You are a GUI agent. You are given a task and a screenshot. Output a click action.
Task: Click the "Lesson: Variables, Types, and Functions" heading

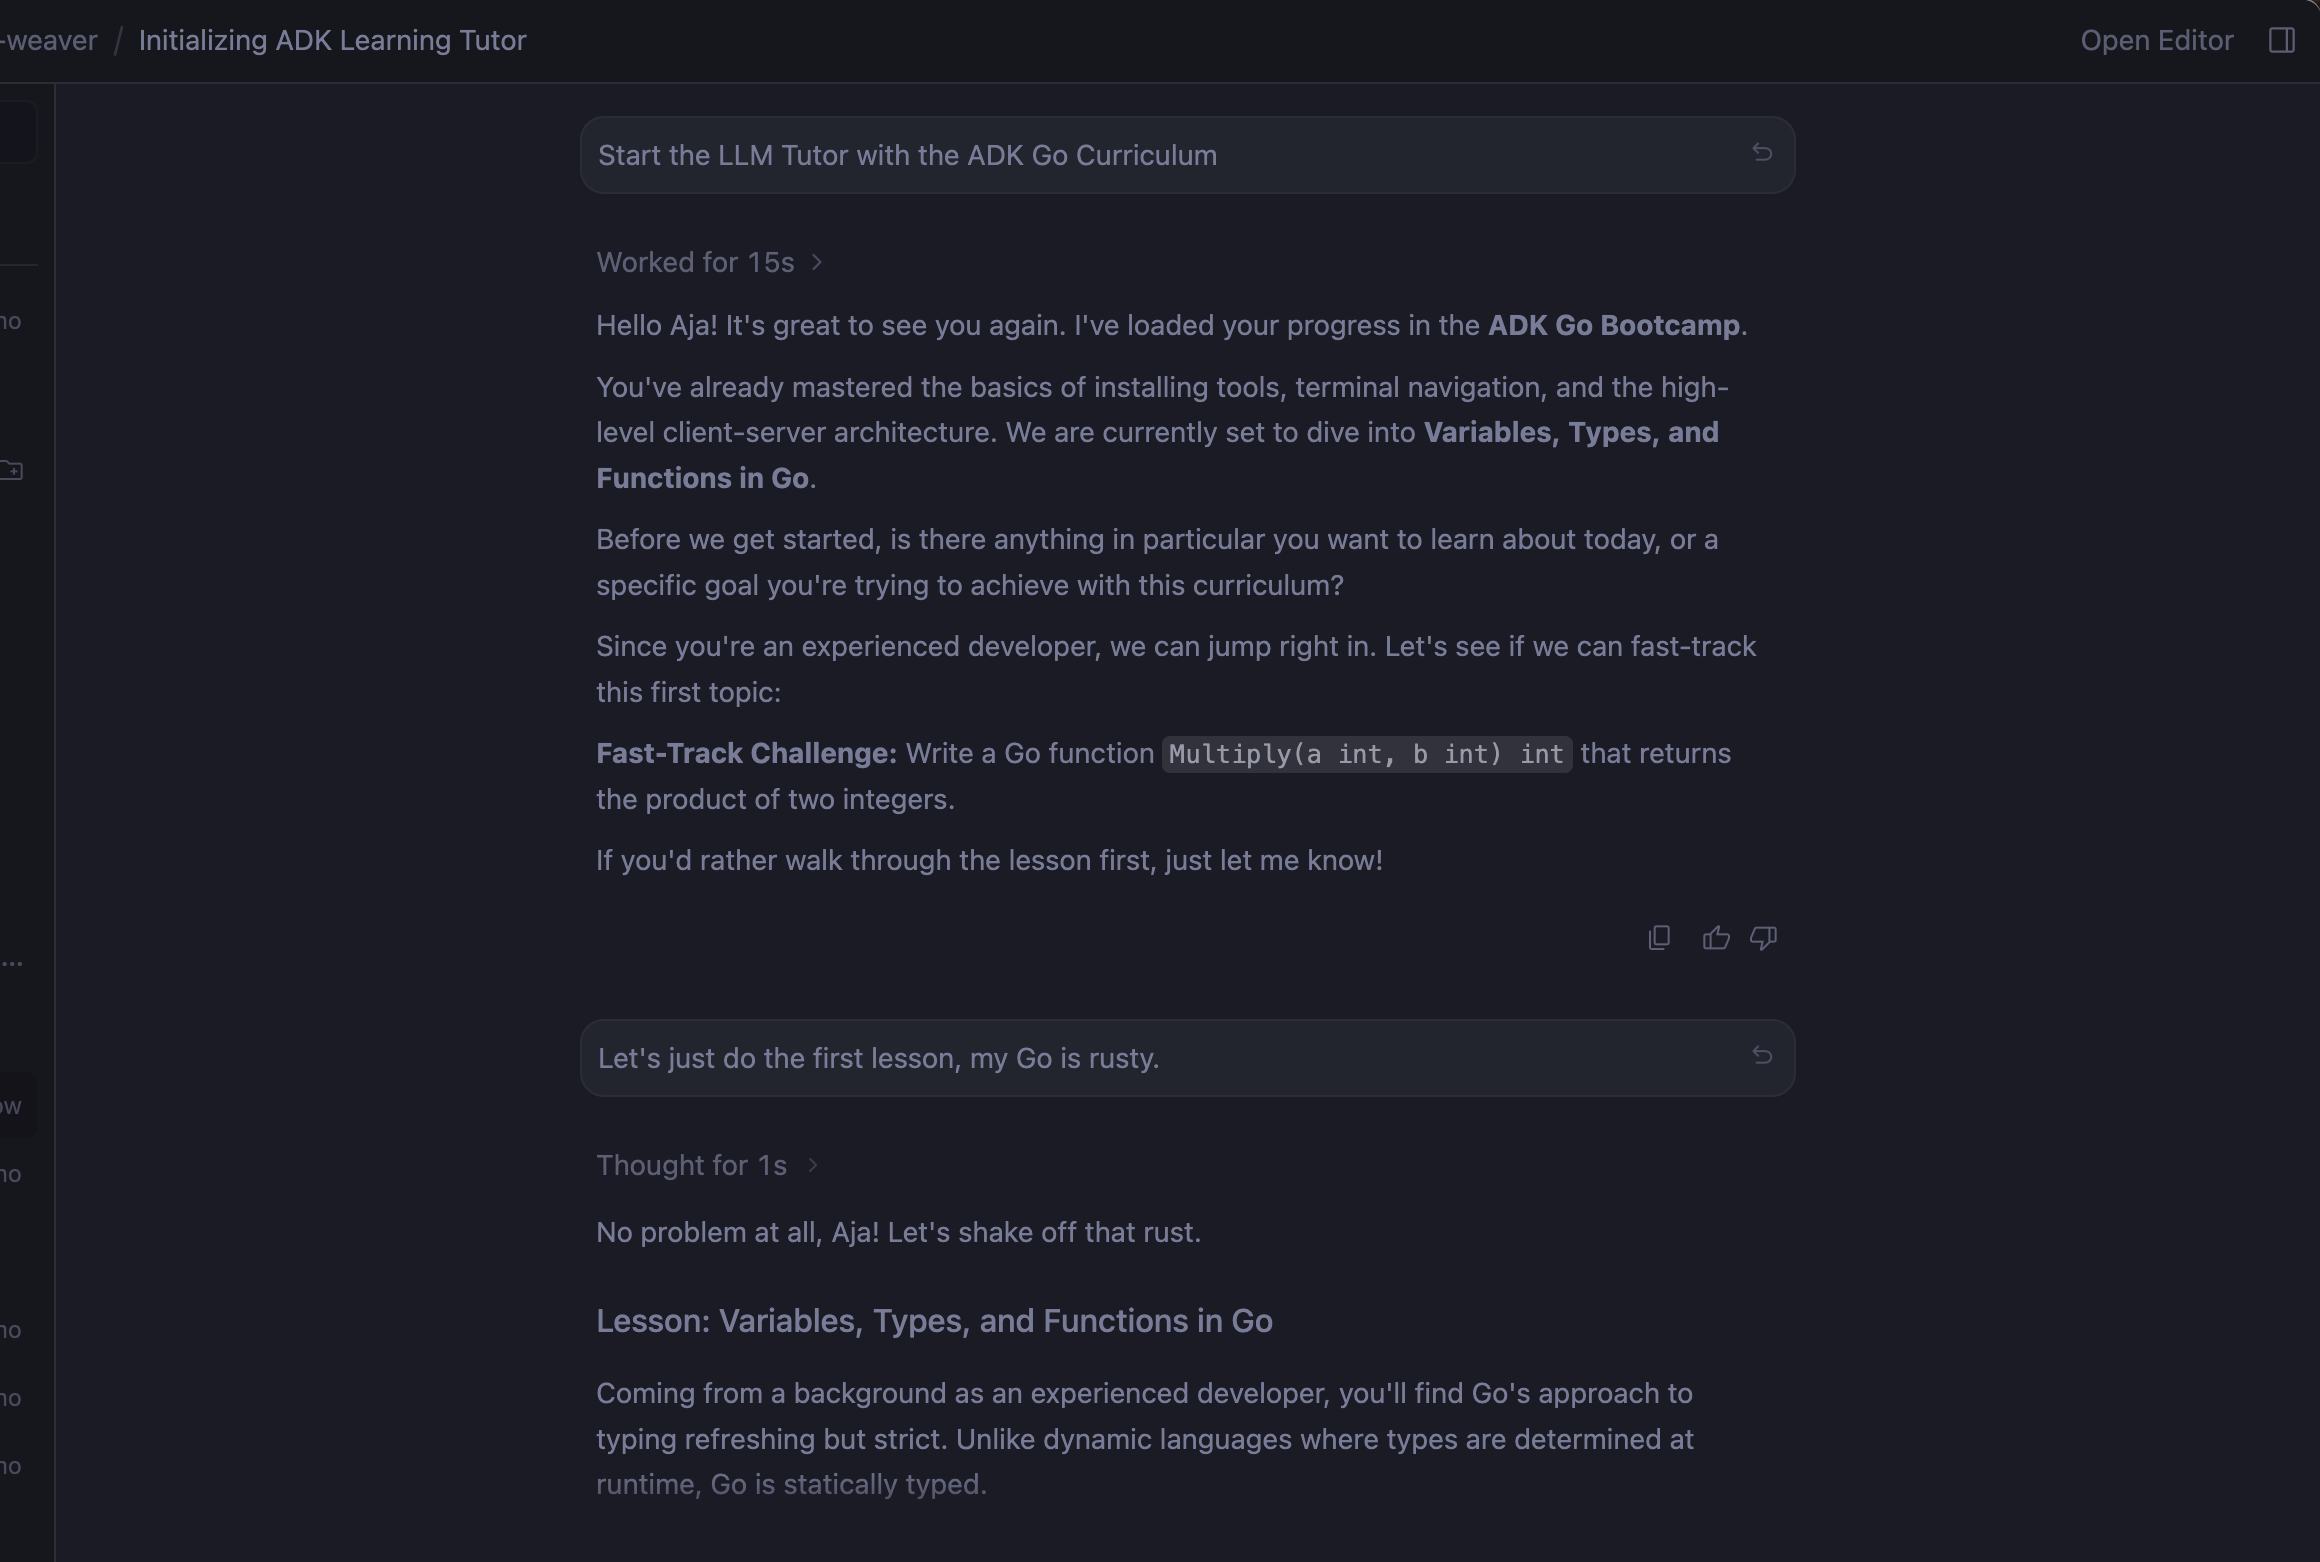(x=934, y=1321)
